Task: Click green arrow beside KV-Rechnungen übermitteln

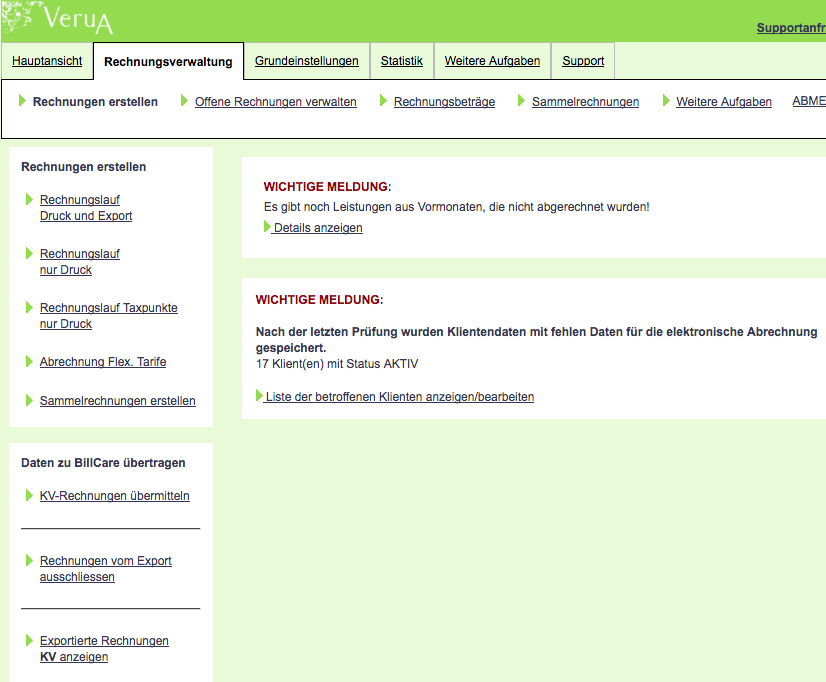Action: point(29,495)
